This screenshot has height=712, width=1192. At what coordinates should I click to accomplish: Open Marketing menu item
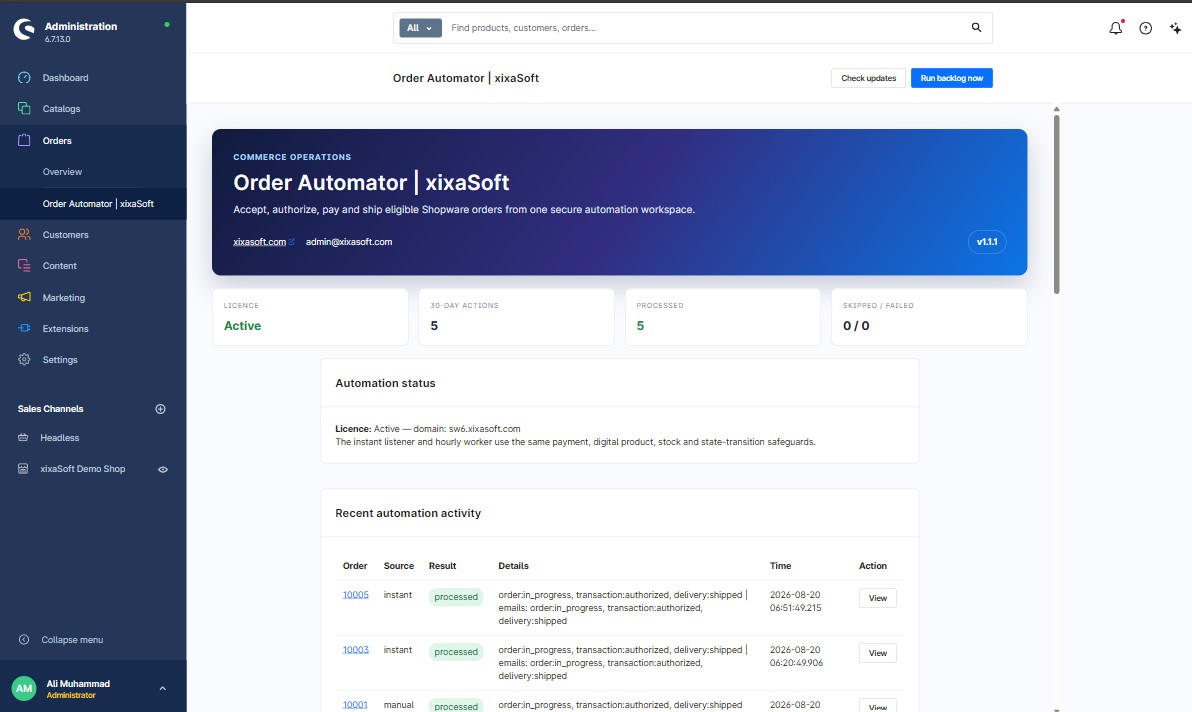tap(64, 298)
